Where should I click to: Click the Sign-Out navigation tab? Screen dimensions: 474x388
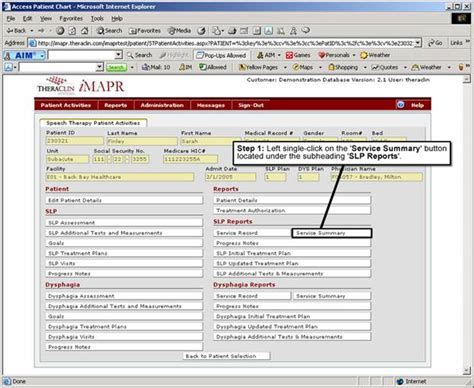coord(251,105)
